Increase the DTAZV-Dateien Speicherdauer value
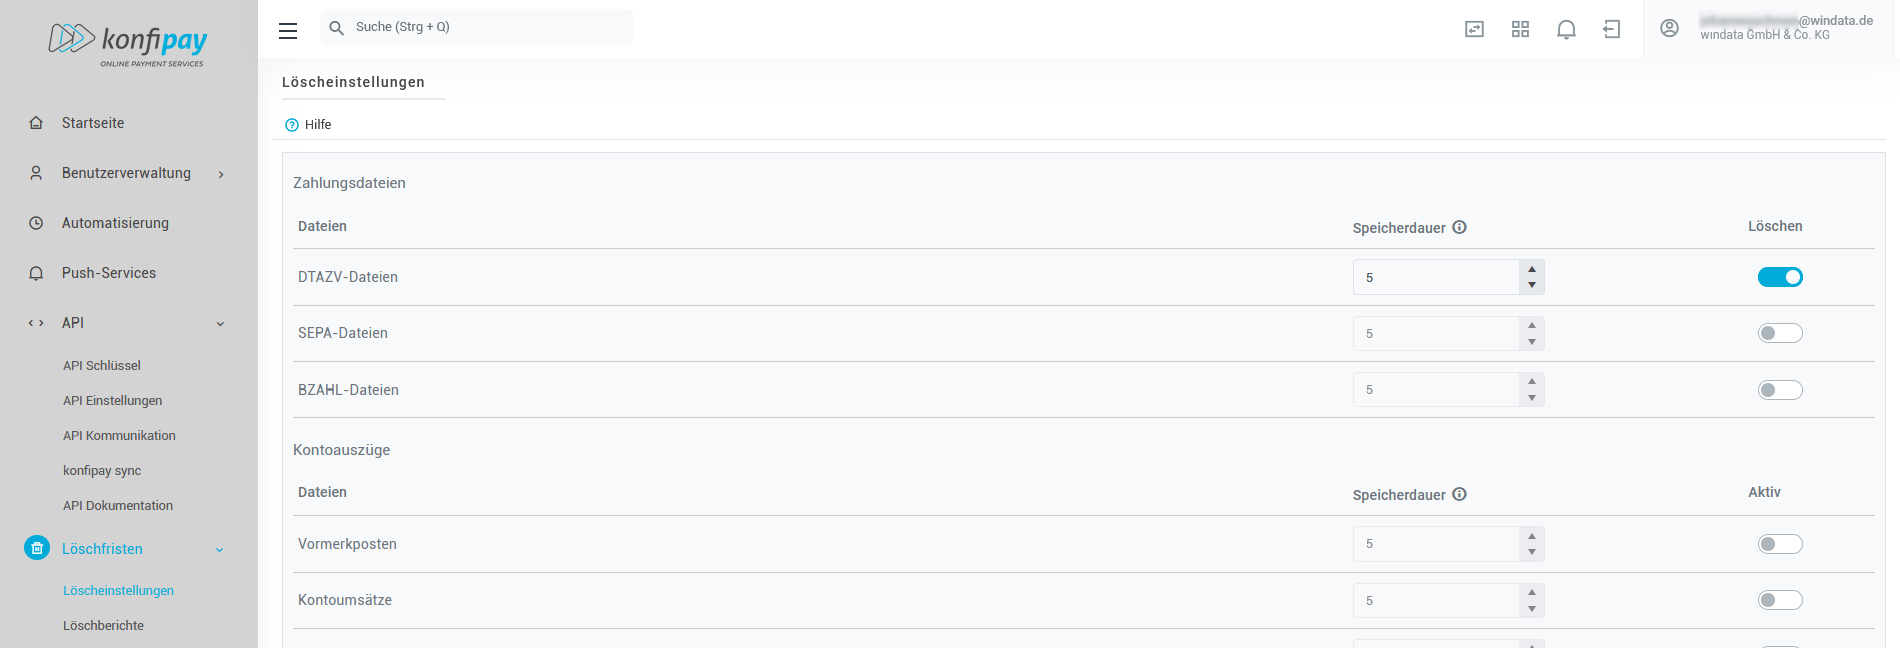1900x648 pixels. click(x=1532, y=269)
